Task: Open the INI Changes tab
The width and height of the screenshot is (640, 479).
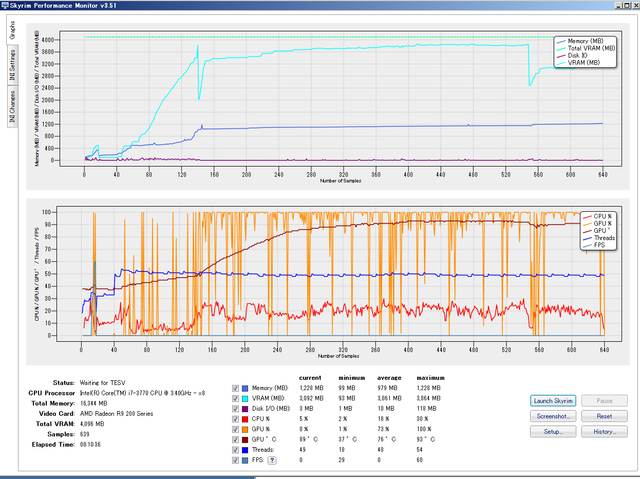Action: tap(12, 107)
